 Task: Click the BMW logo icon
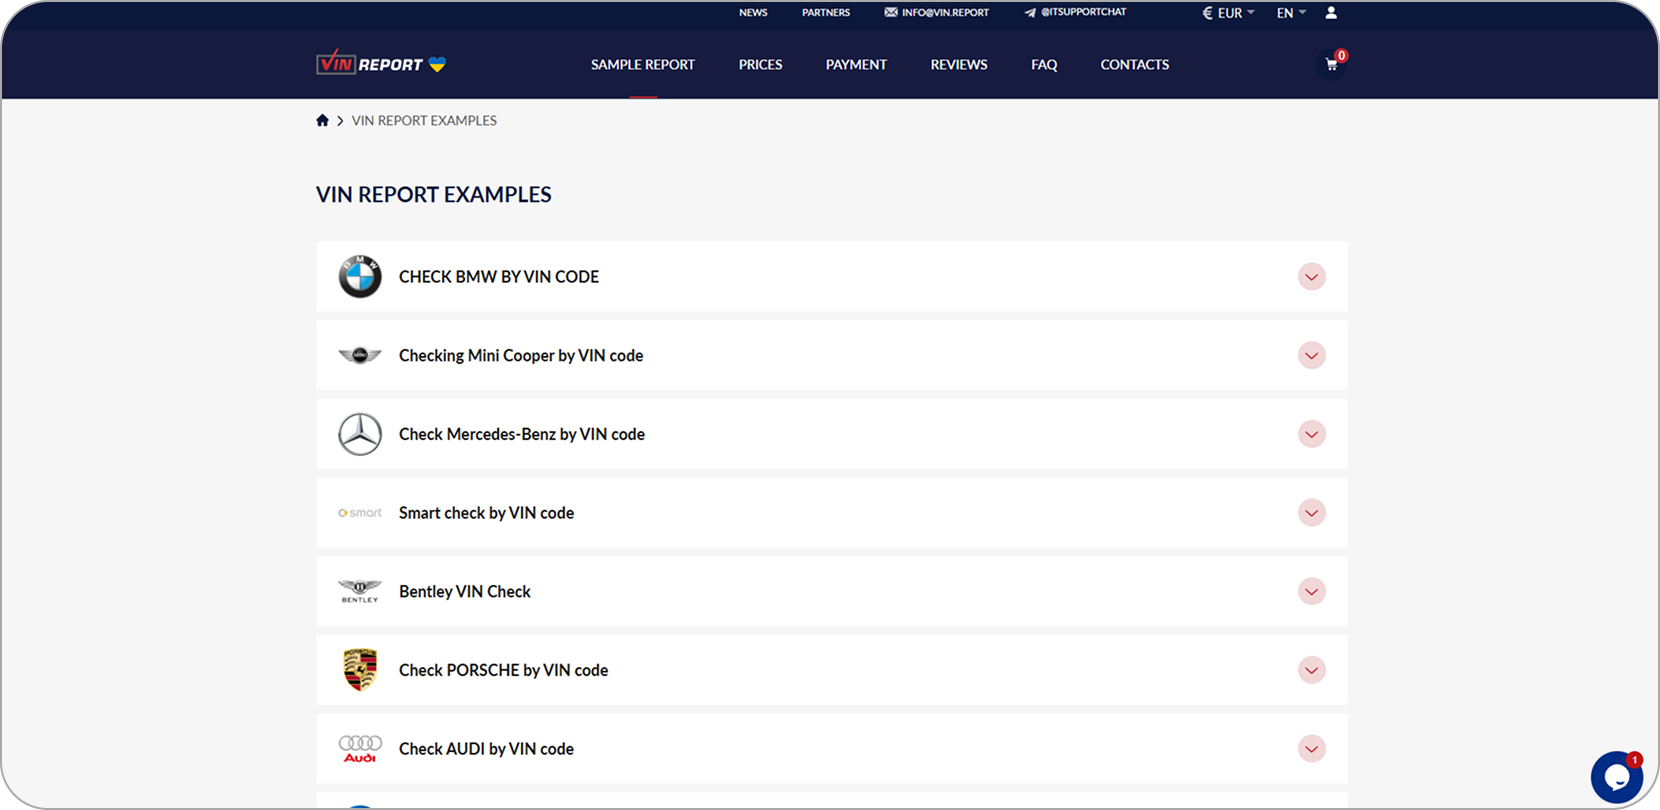coord(360,277)
